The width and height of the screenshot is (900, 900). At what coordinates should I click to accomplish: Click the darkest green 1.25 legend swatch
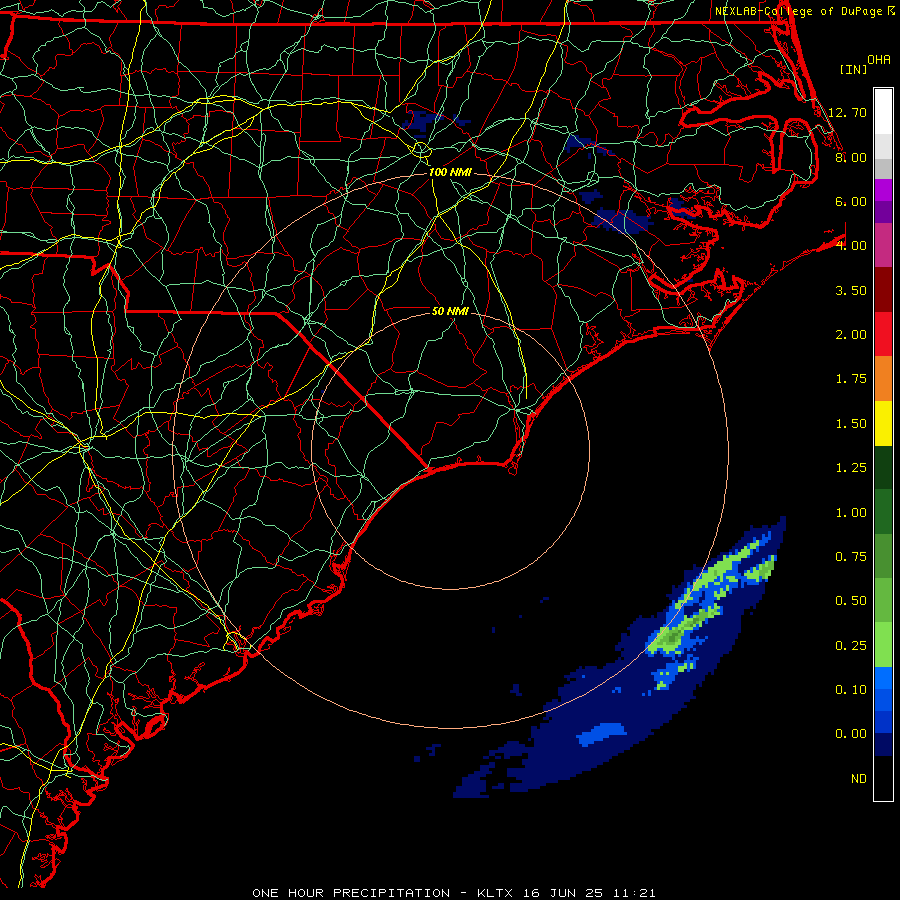click(x=883, y=468)
